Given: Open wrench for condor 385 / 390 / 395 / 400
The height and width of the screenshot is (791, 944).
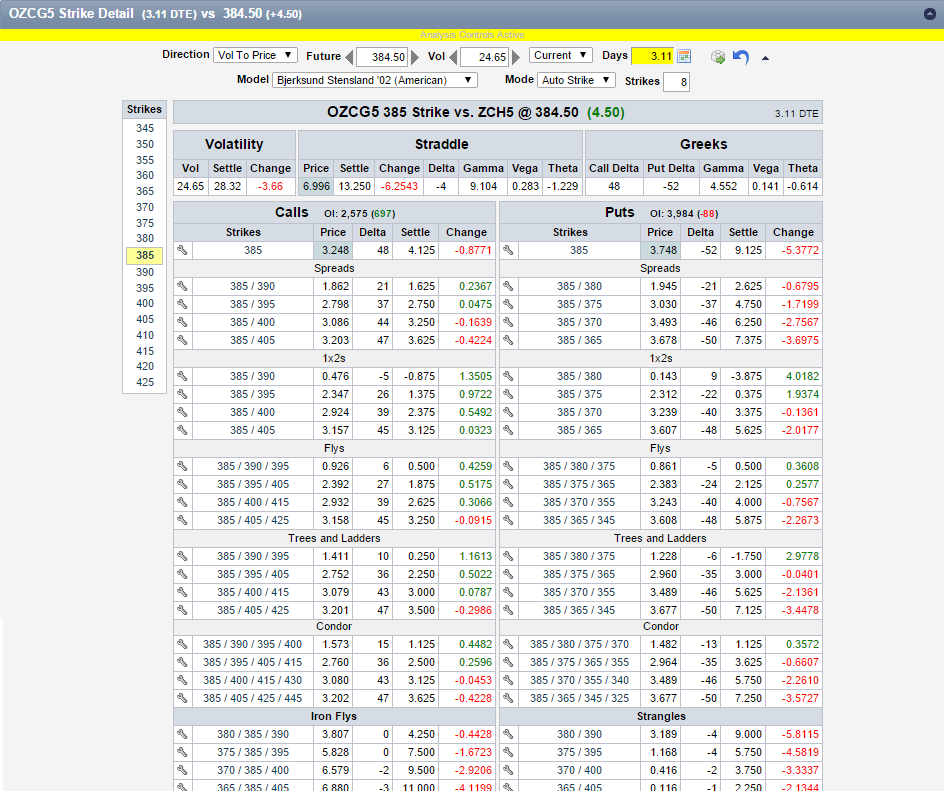Looking at the screenshot, I should [x=182, y=644].
